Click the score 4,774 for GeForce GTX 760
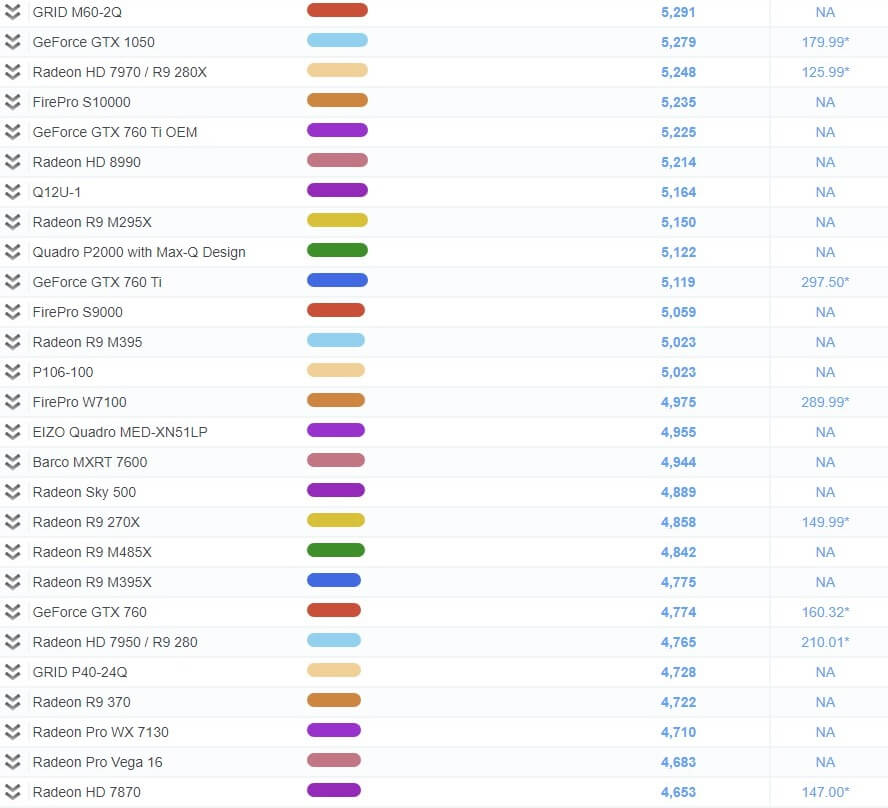The image size is (888, 808). [678, 613]
